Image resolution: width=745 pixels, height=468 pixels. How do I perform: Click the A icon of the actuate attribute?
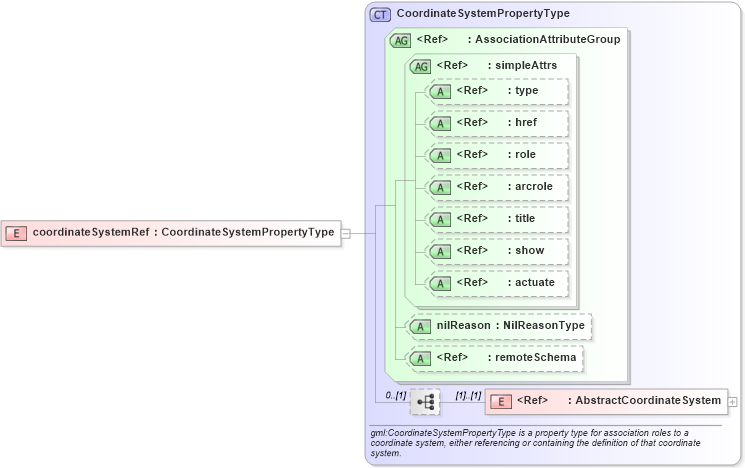pyautogui.click(x=439, y=284)
